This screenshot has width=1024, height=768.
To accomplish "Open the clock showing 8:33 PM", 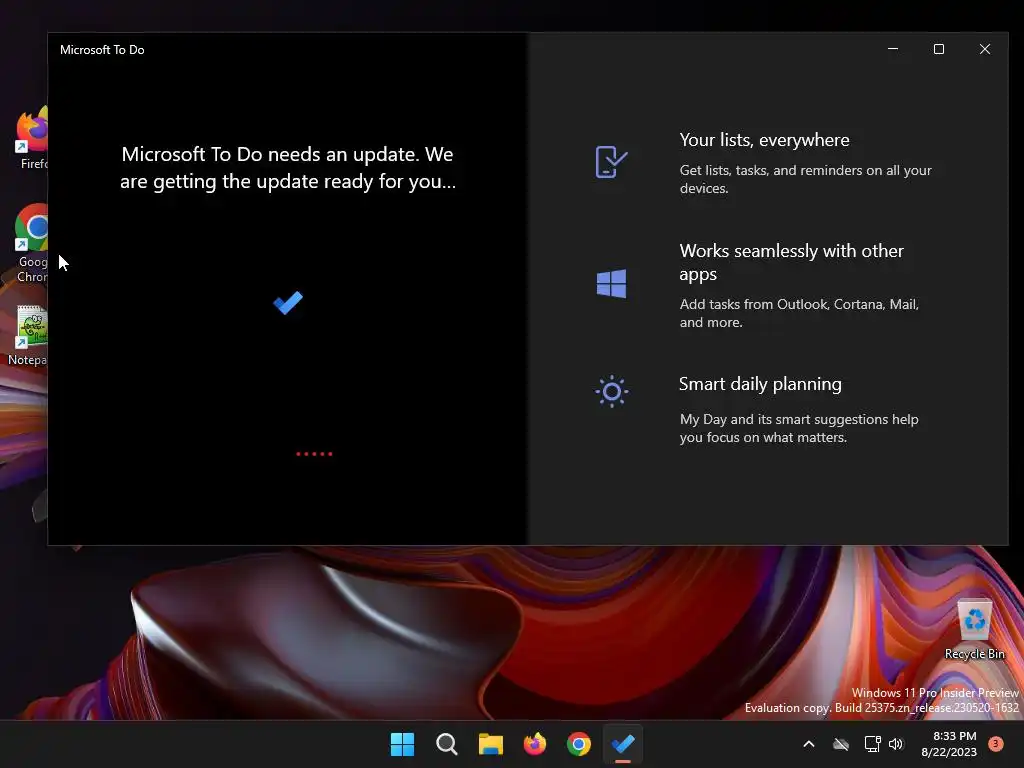I will (949, 744).
